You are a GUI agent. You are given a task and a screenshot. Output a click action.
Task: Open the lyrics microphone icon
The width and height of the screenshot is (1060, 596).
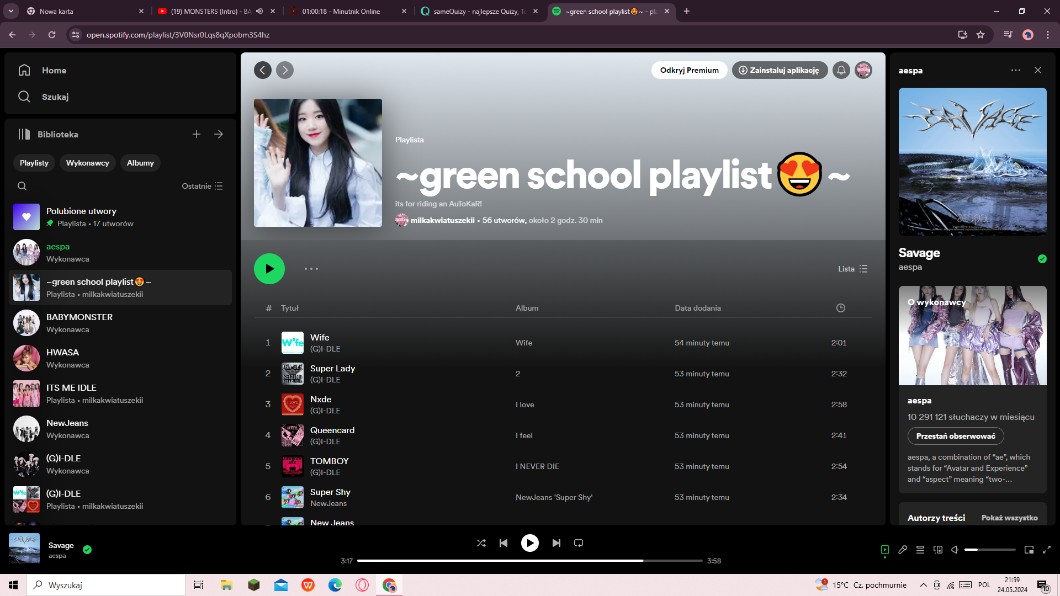click(902, 549)
